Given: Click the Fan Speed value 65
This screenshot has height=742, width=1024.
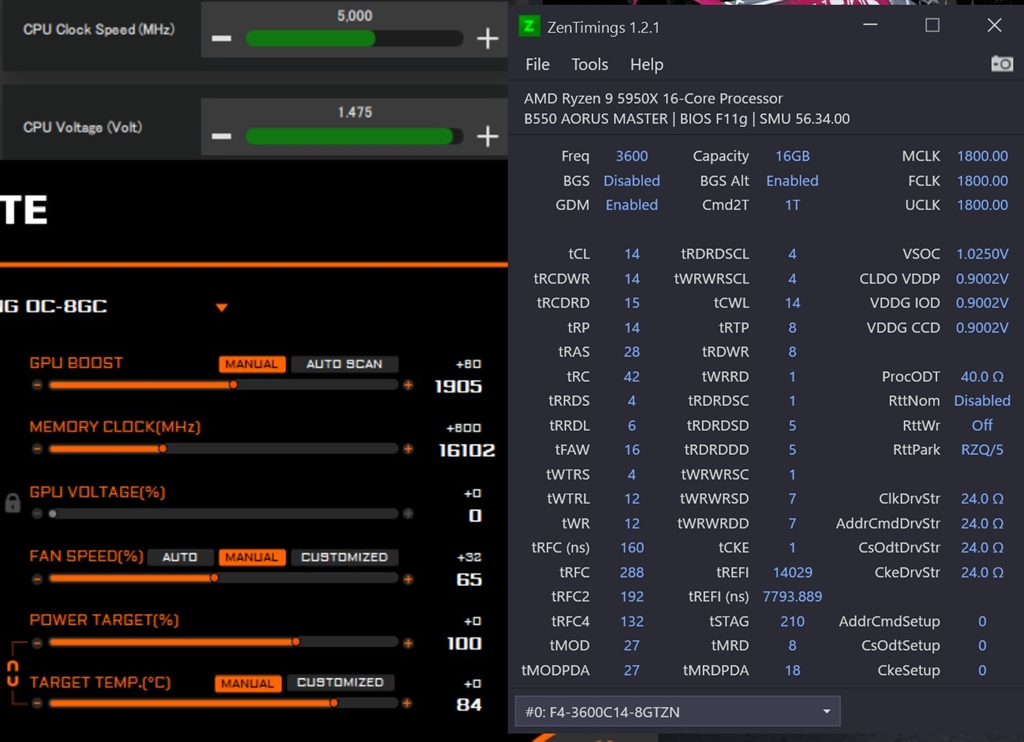Looking at the screenshot, I should 469,580.
